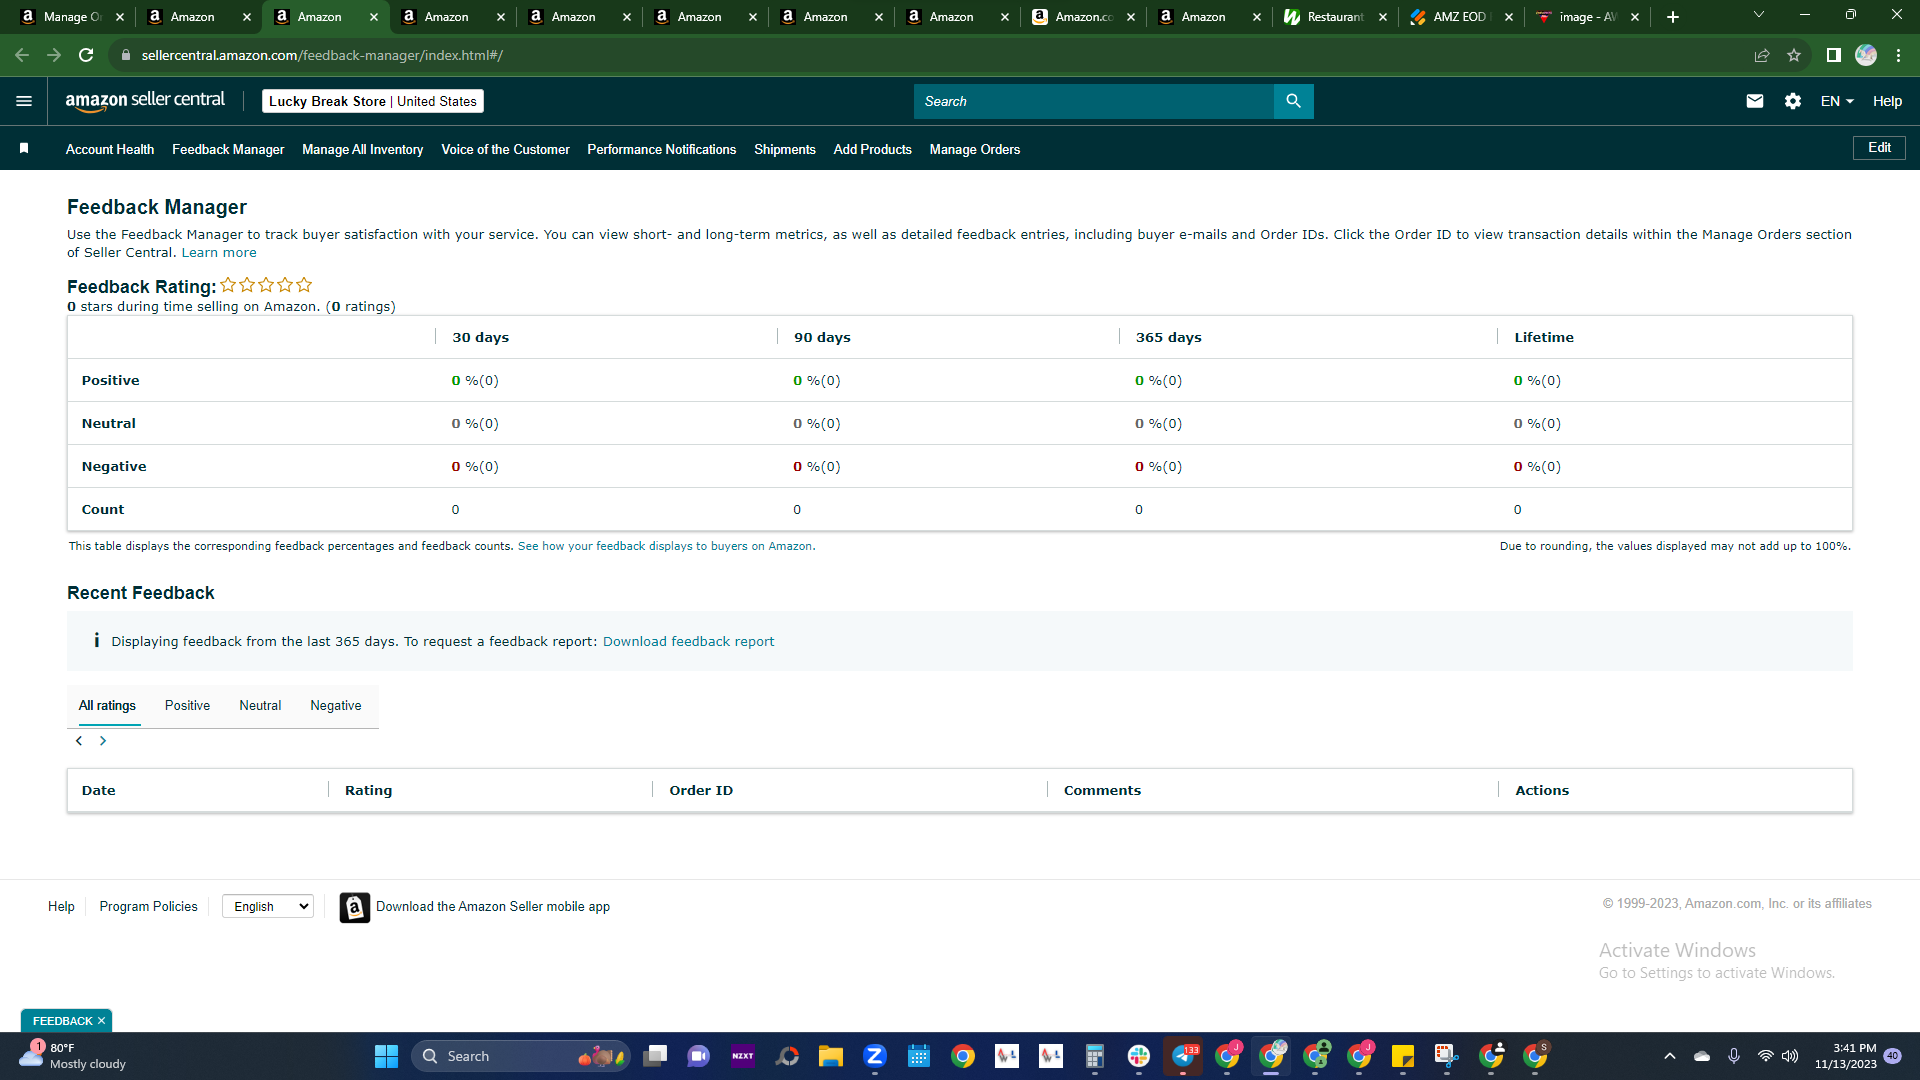Bookmark this page with the star icon
The width and height of the screenshot is (1920, 1080).
click(1794, 55)
